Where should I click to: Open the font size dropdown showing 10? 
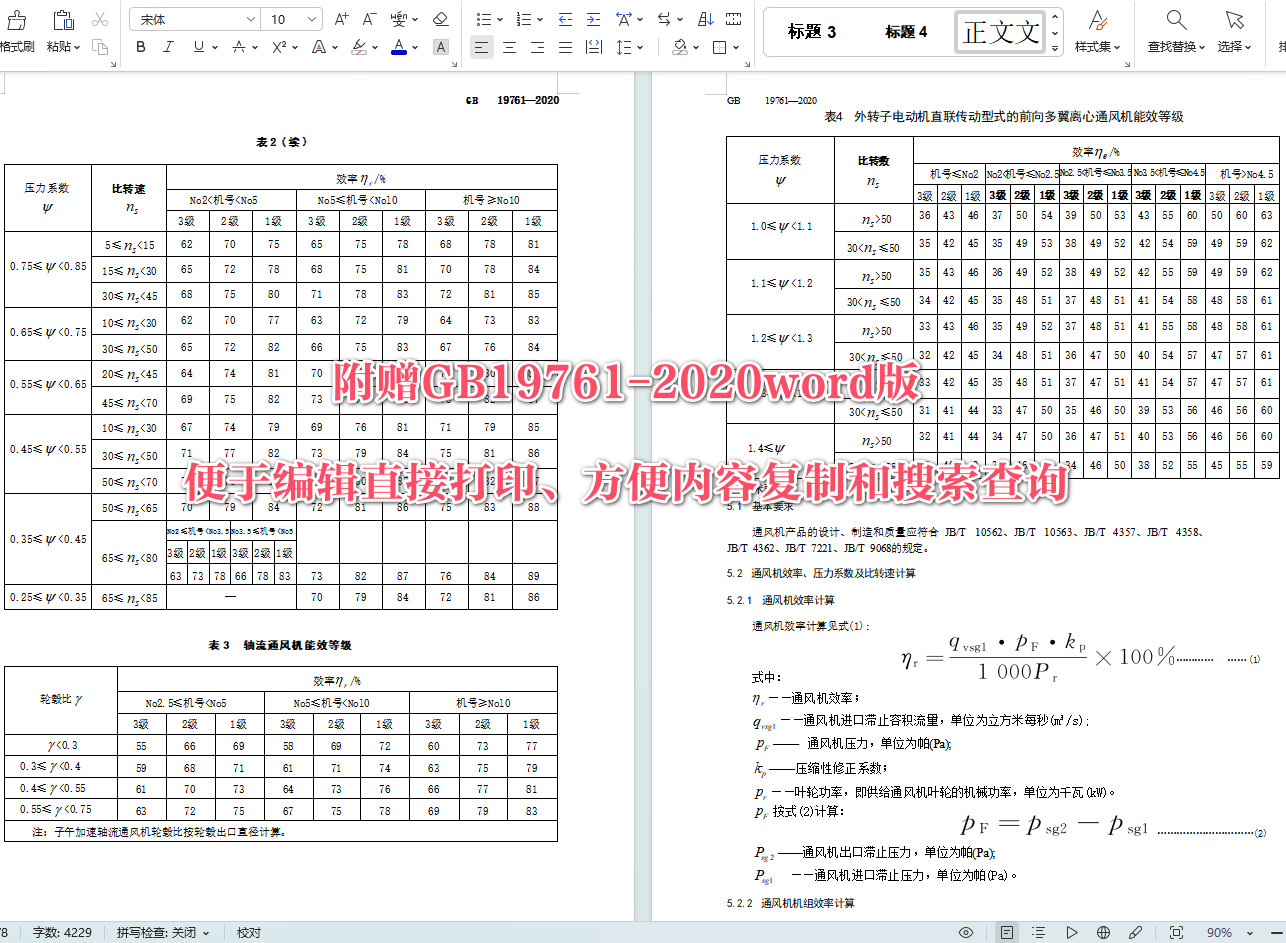(x=290, y=18)
